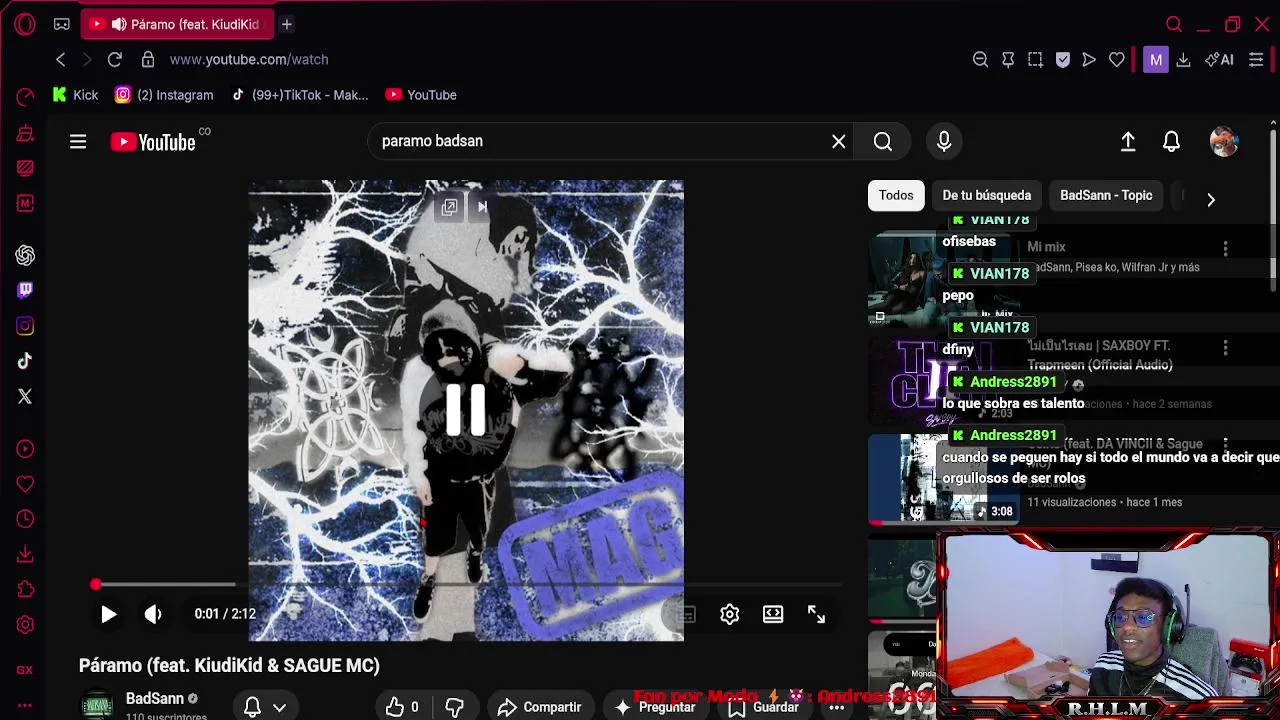1280x720 pixels.
Task: Click the zoom-out magnifier in address bar
Action: (x=980, y=60)
